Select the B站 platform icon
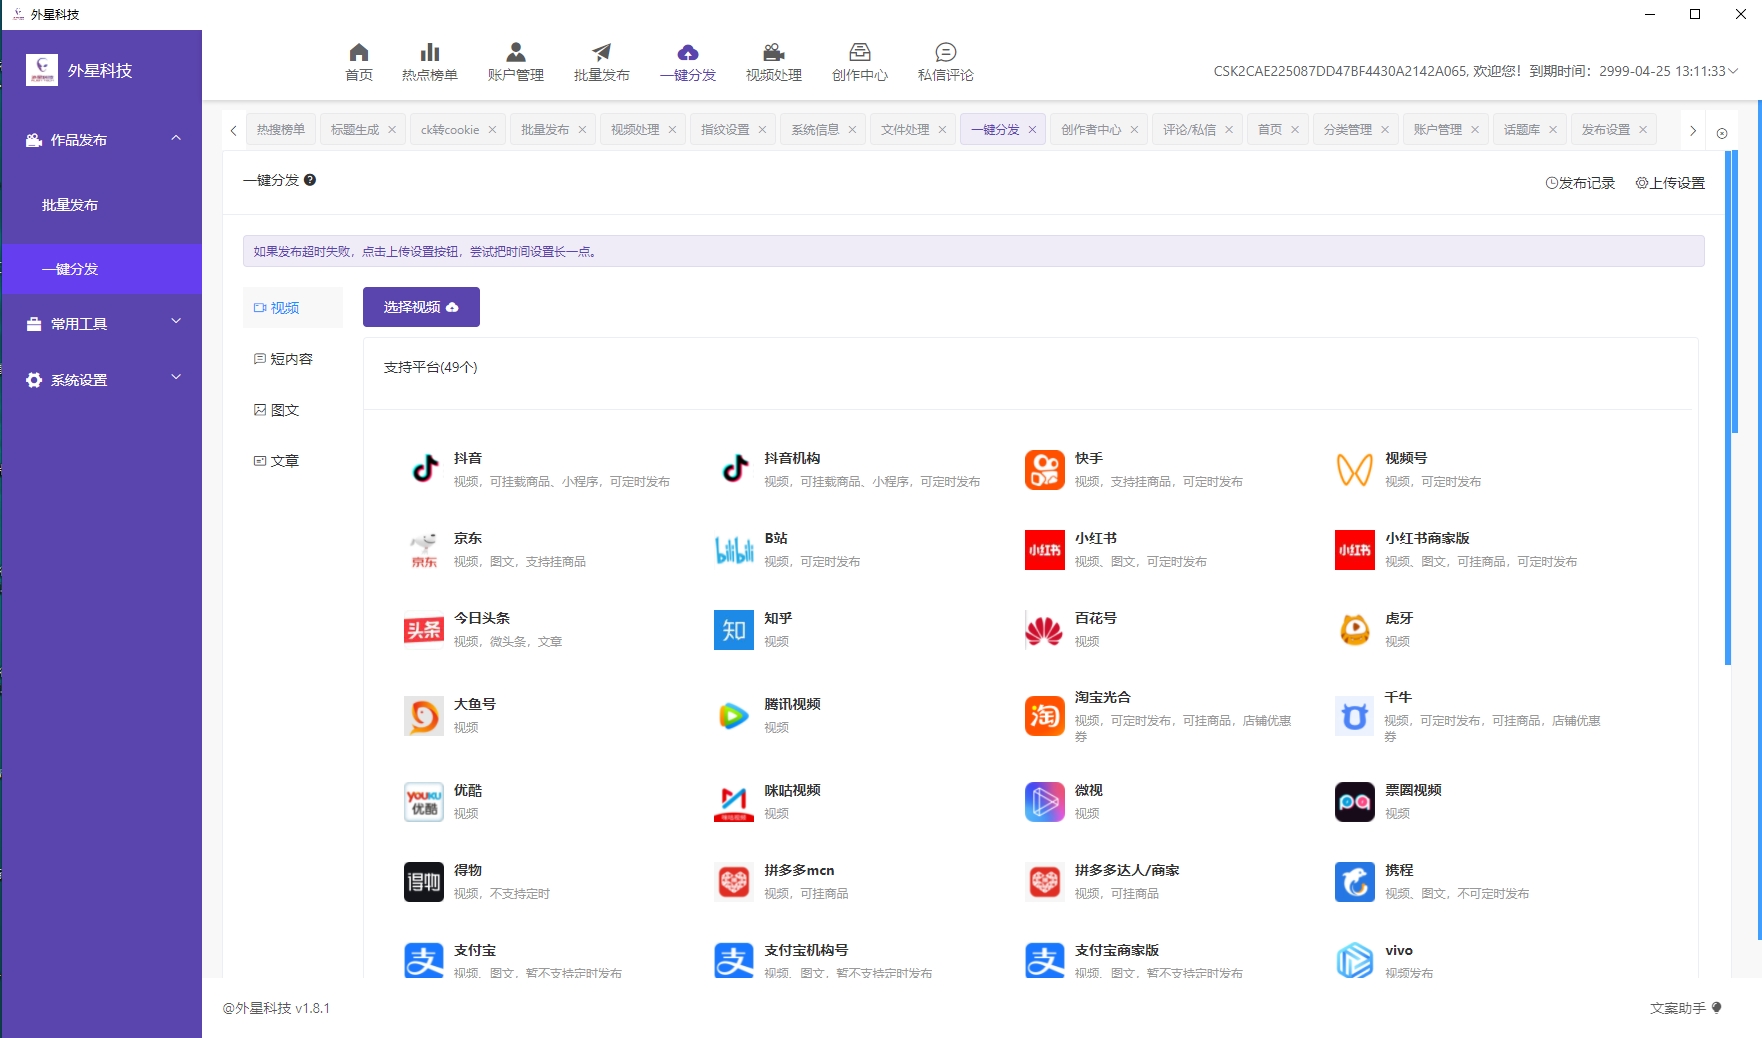This screenshot has width=1762, height=1038. point(733,549)
